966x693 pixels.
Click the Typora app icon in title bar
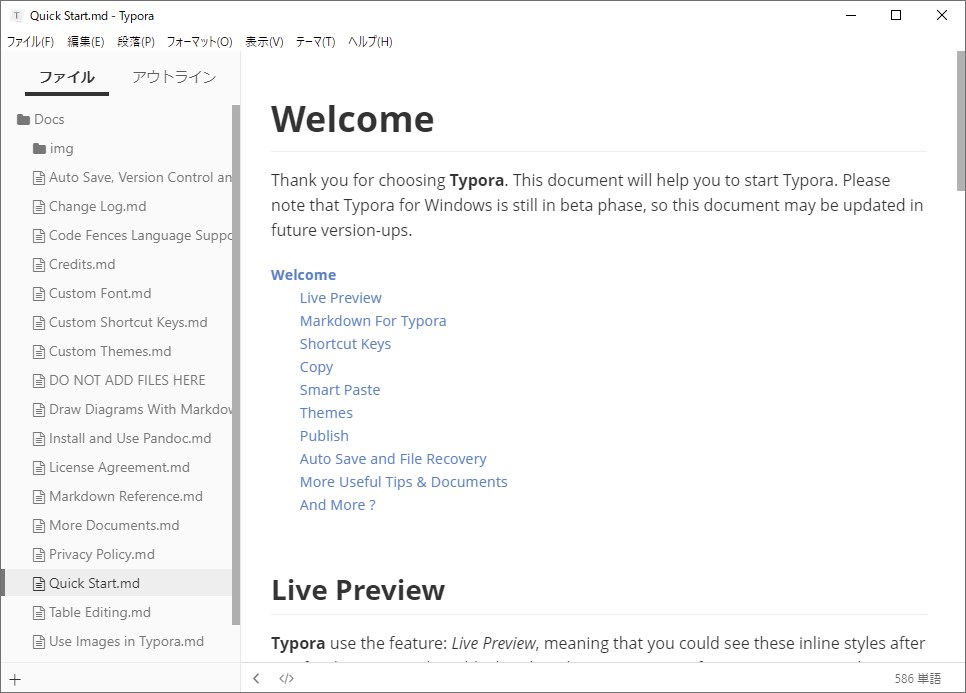point(16,16)
